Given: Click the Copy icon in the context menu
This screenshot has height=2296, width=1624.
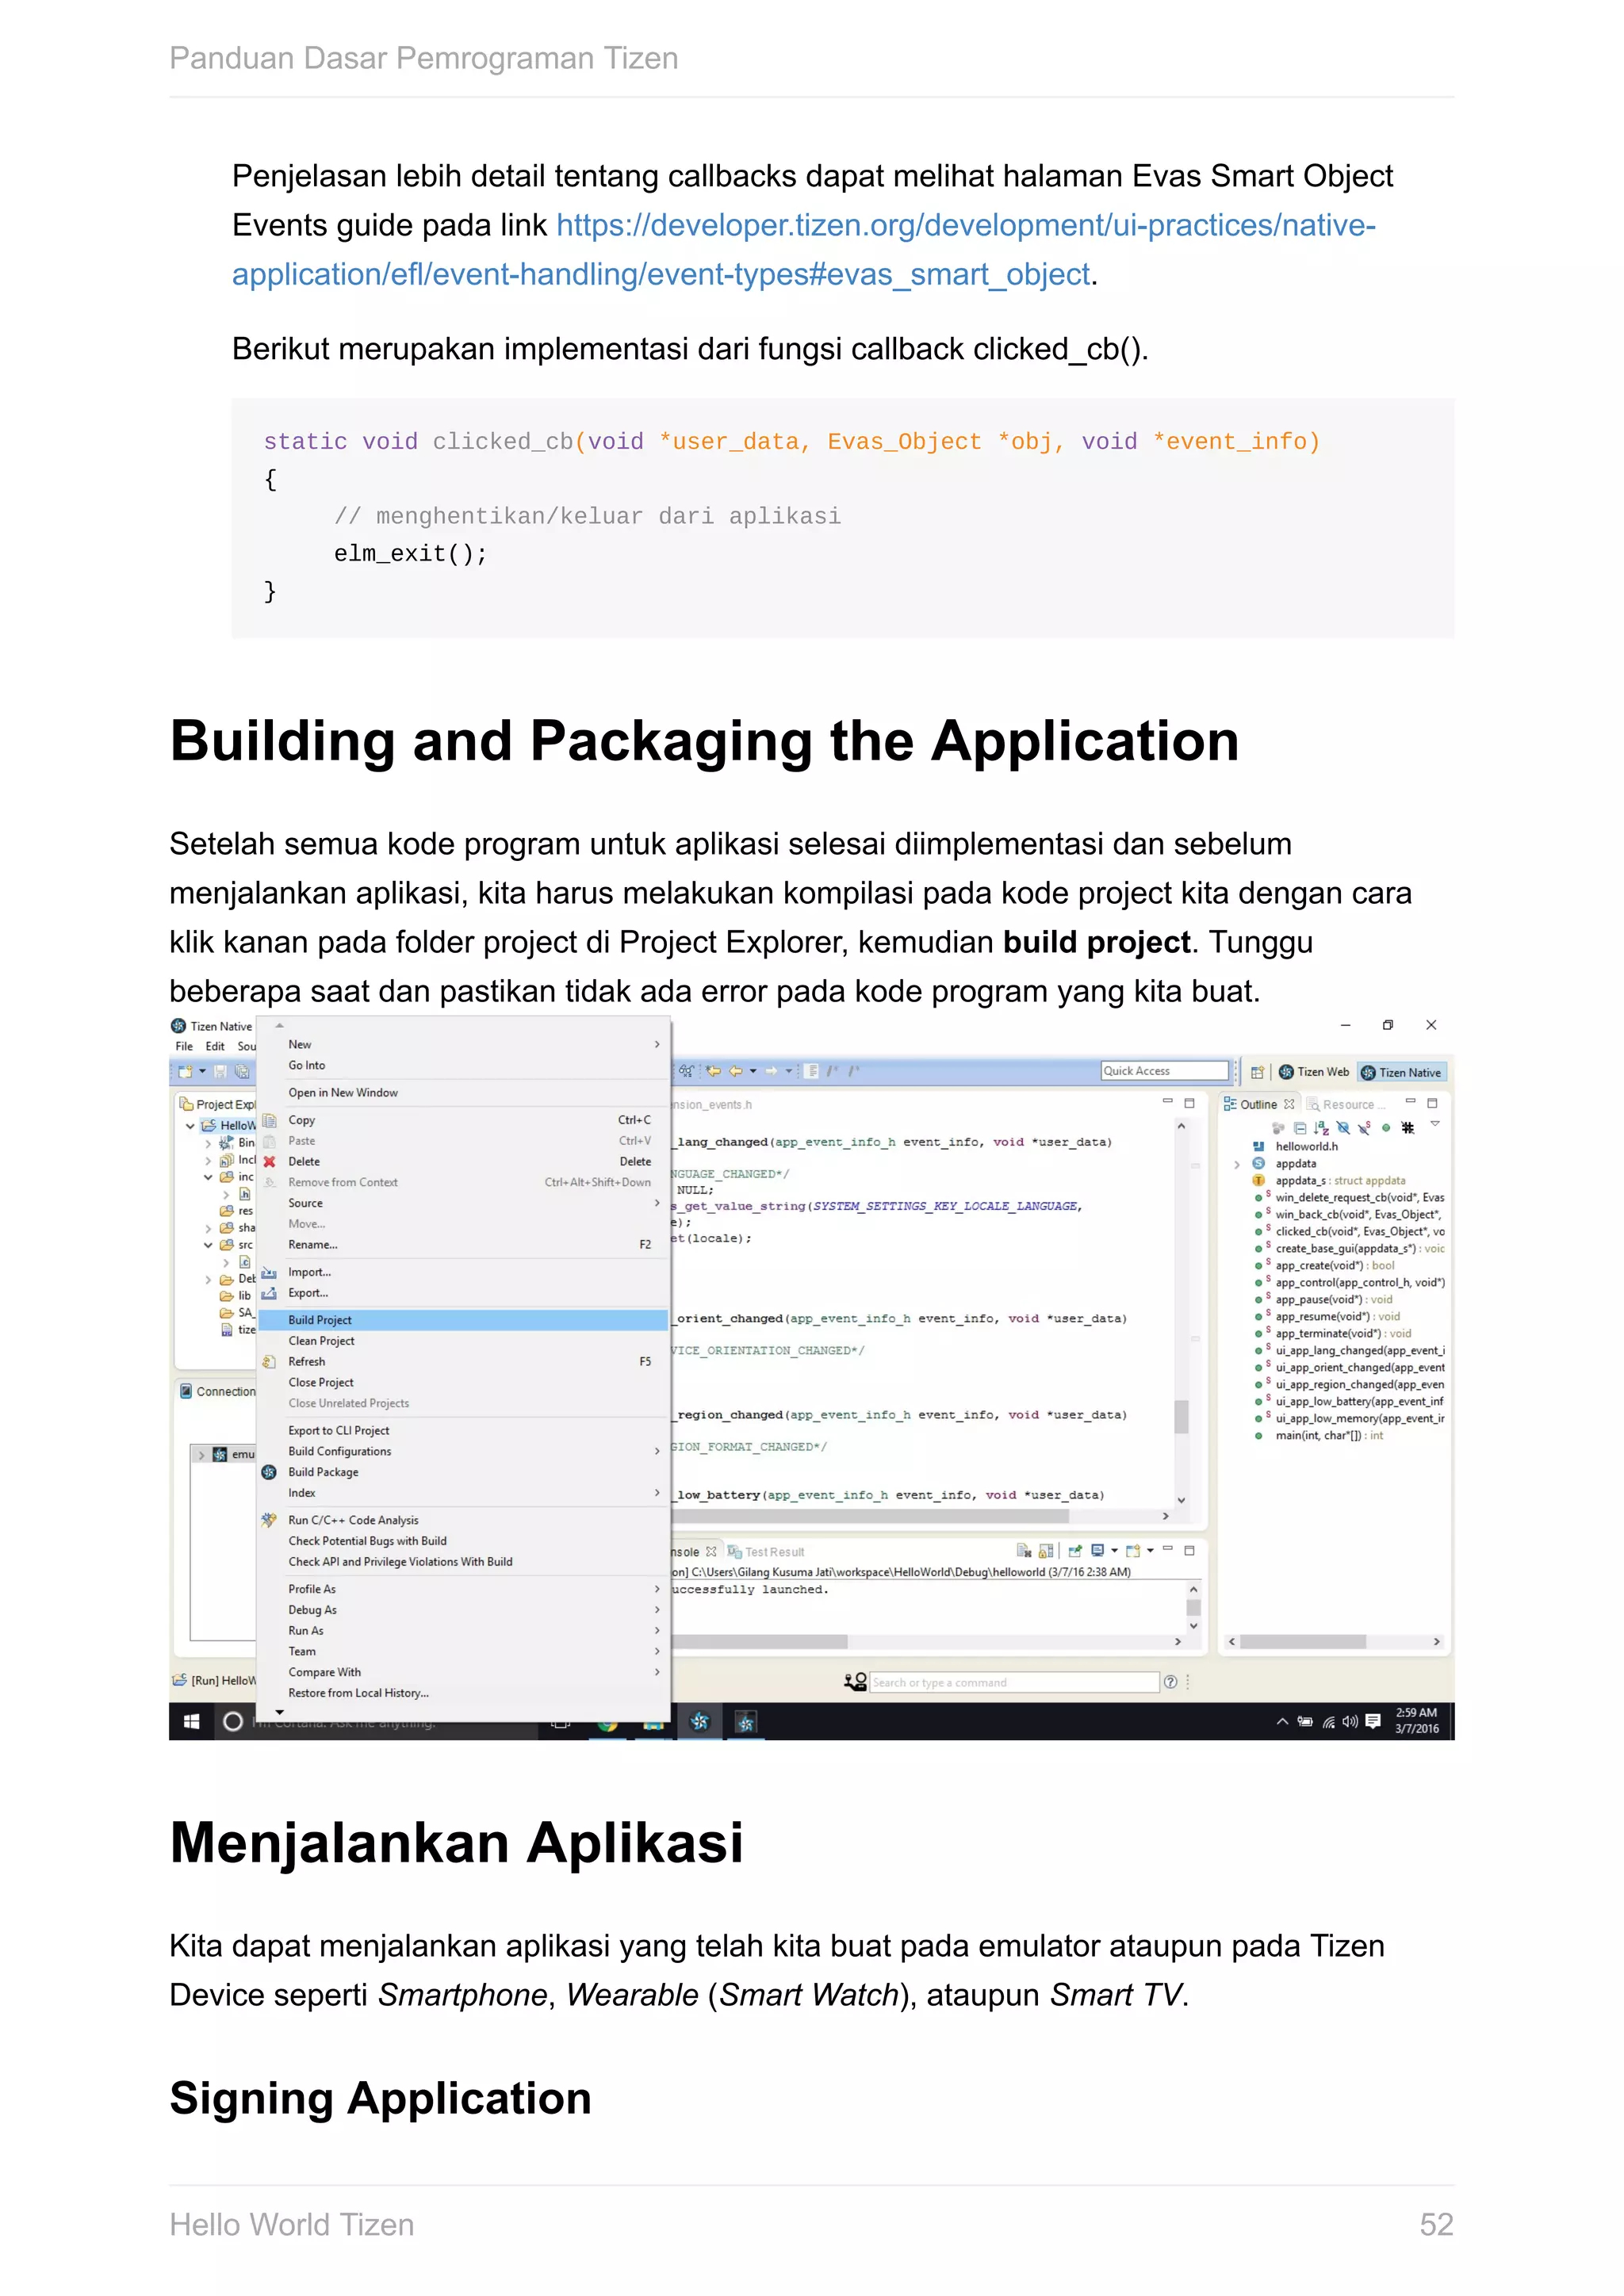Looking at the screenshot, I should [269, 1120].
